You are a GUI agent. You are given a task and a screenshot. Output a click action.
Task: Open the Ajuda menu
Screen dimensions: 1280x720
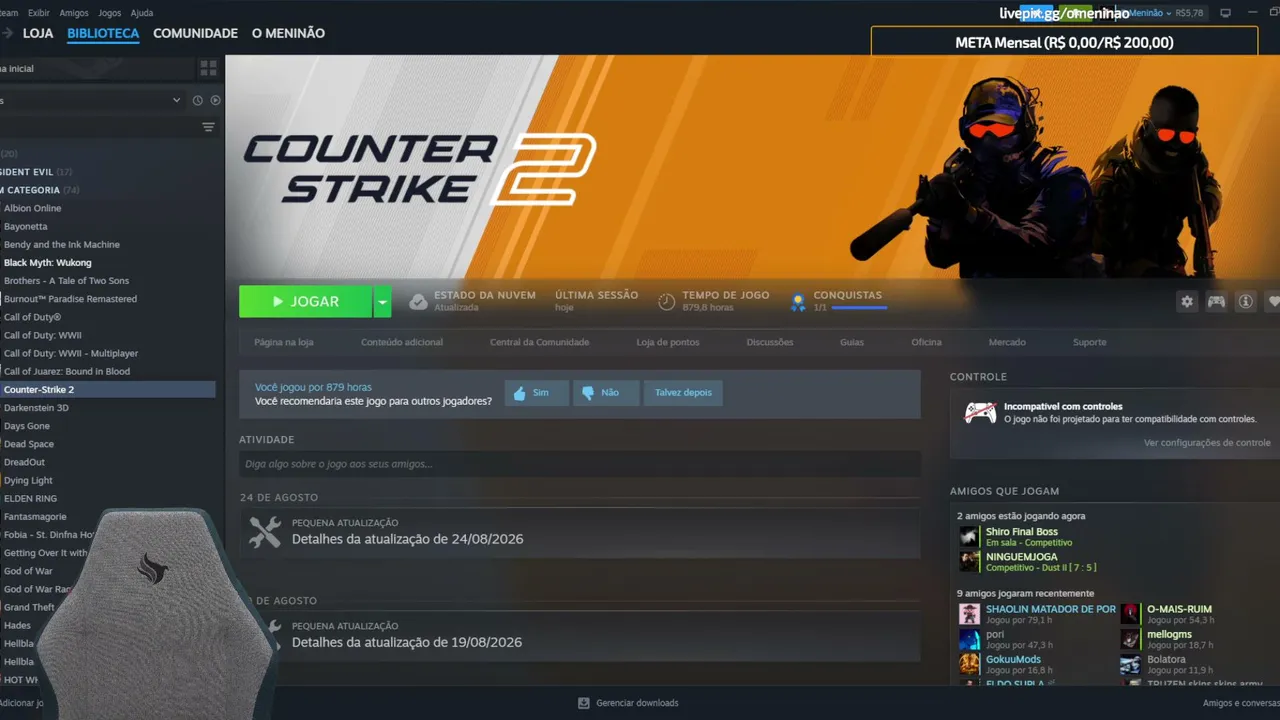coord(142,13)
